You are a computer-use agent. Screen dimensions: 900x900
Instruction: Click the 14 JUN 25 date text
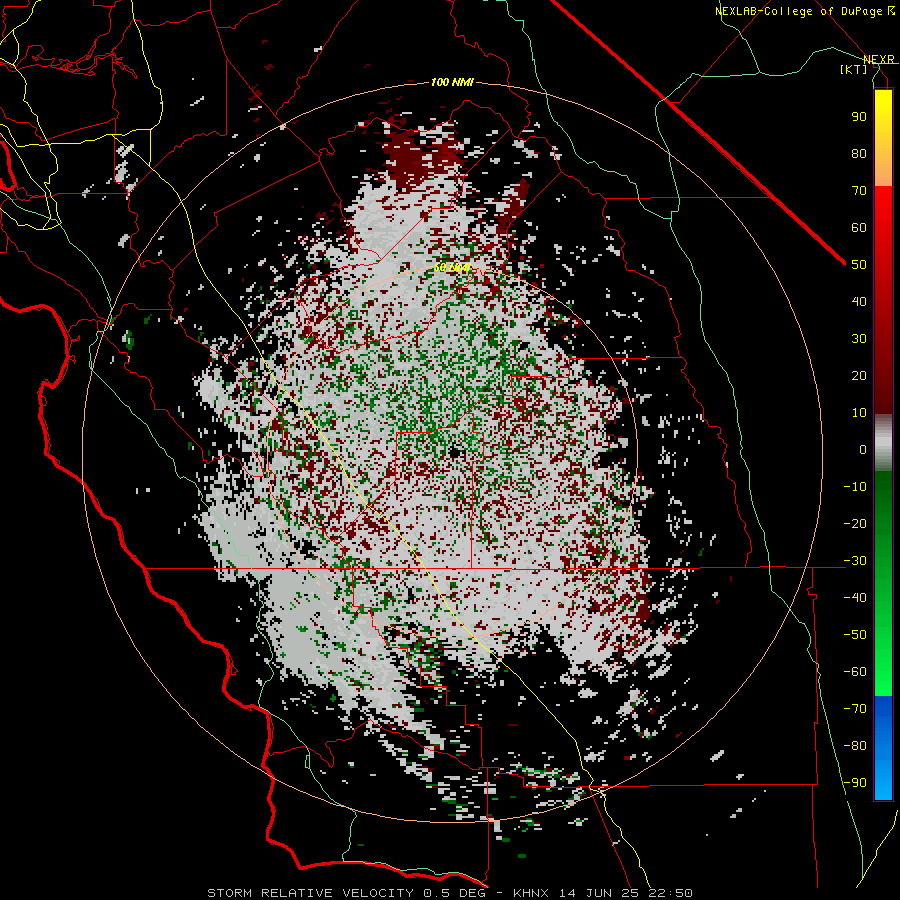601,893
